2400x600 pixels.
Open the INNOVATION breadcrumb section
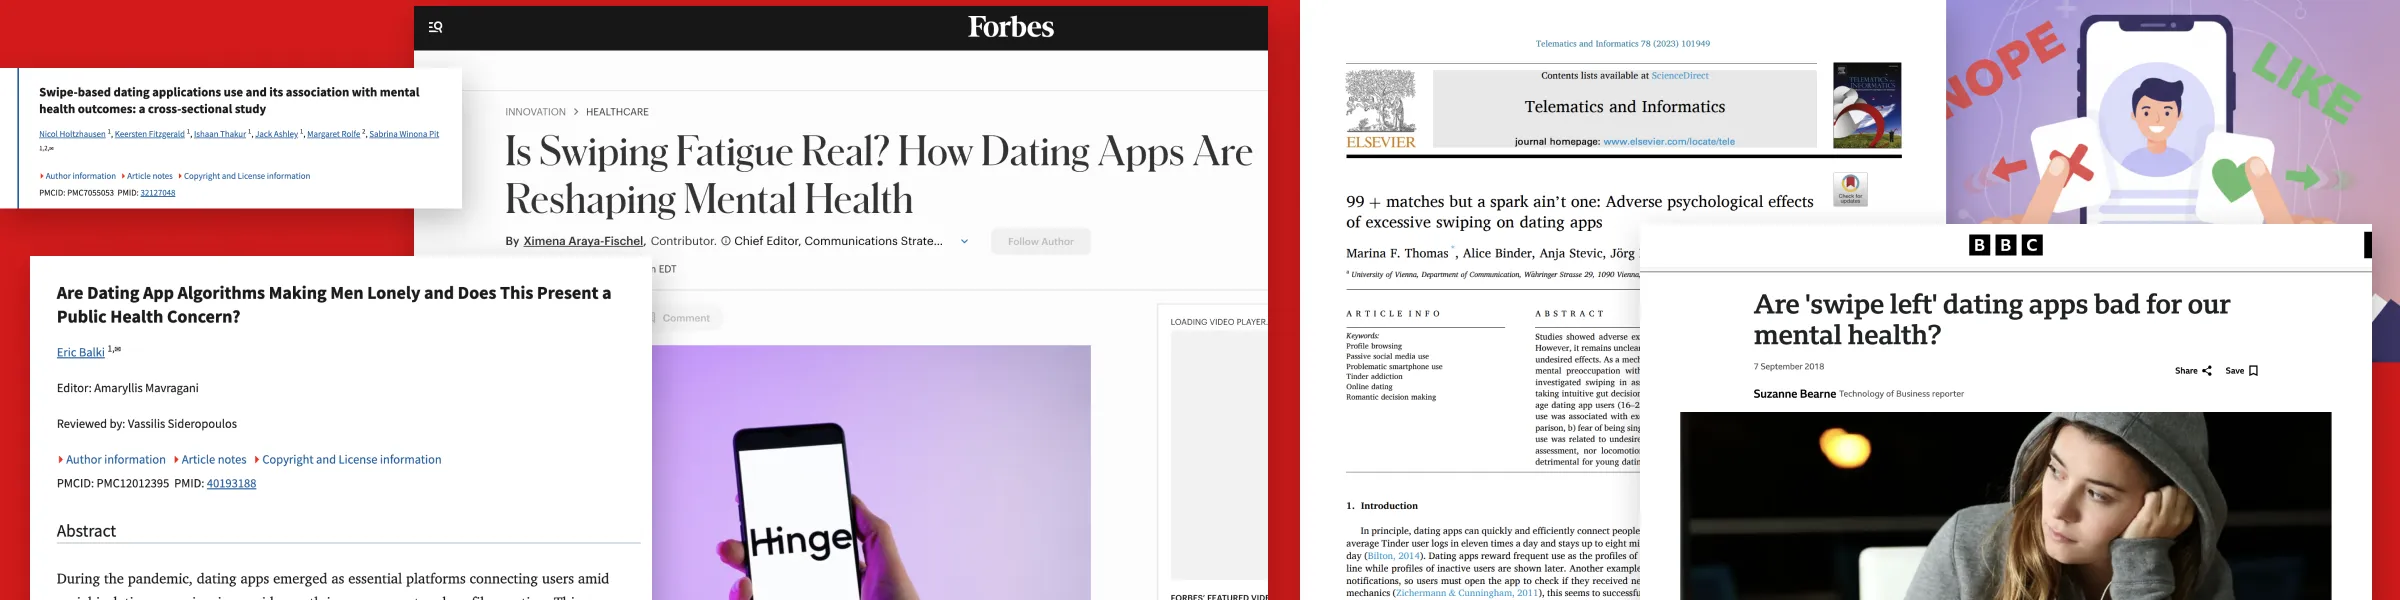tap(535, 112)
